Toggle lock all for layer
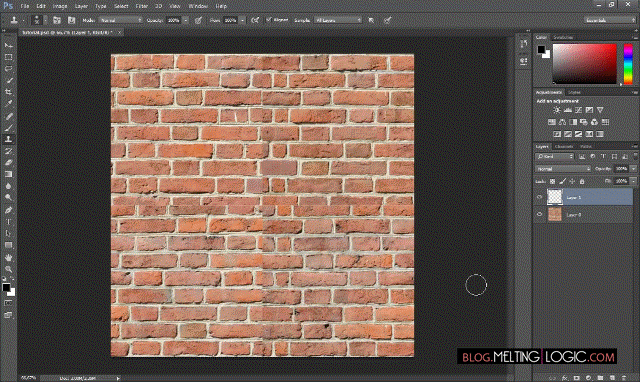The width and height of the screenshot is (640, 382). pyautogui.click(x=582, y=181)
